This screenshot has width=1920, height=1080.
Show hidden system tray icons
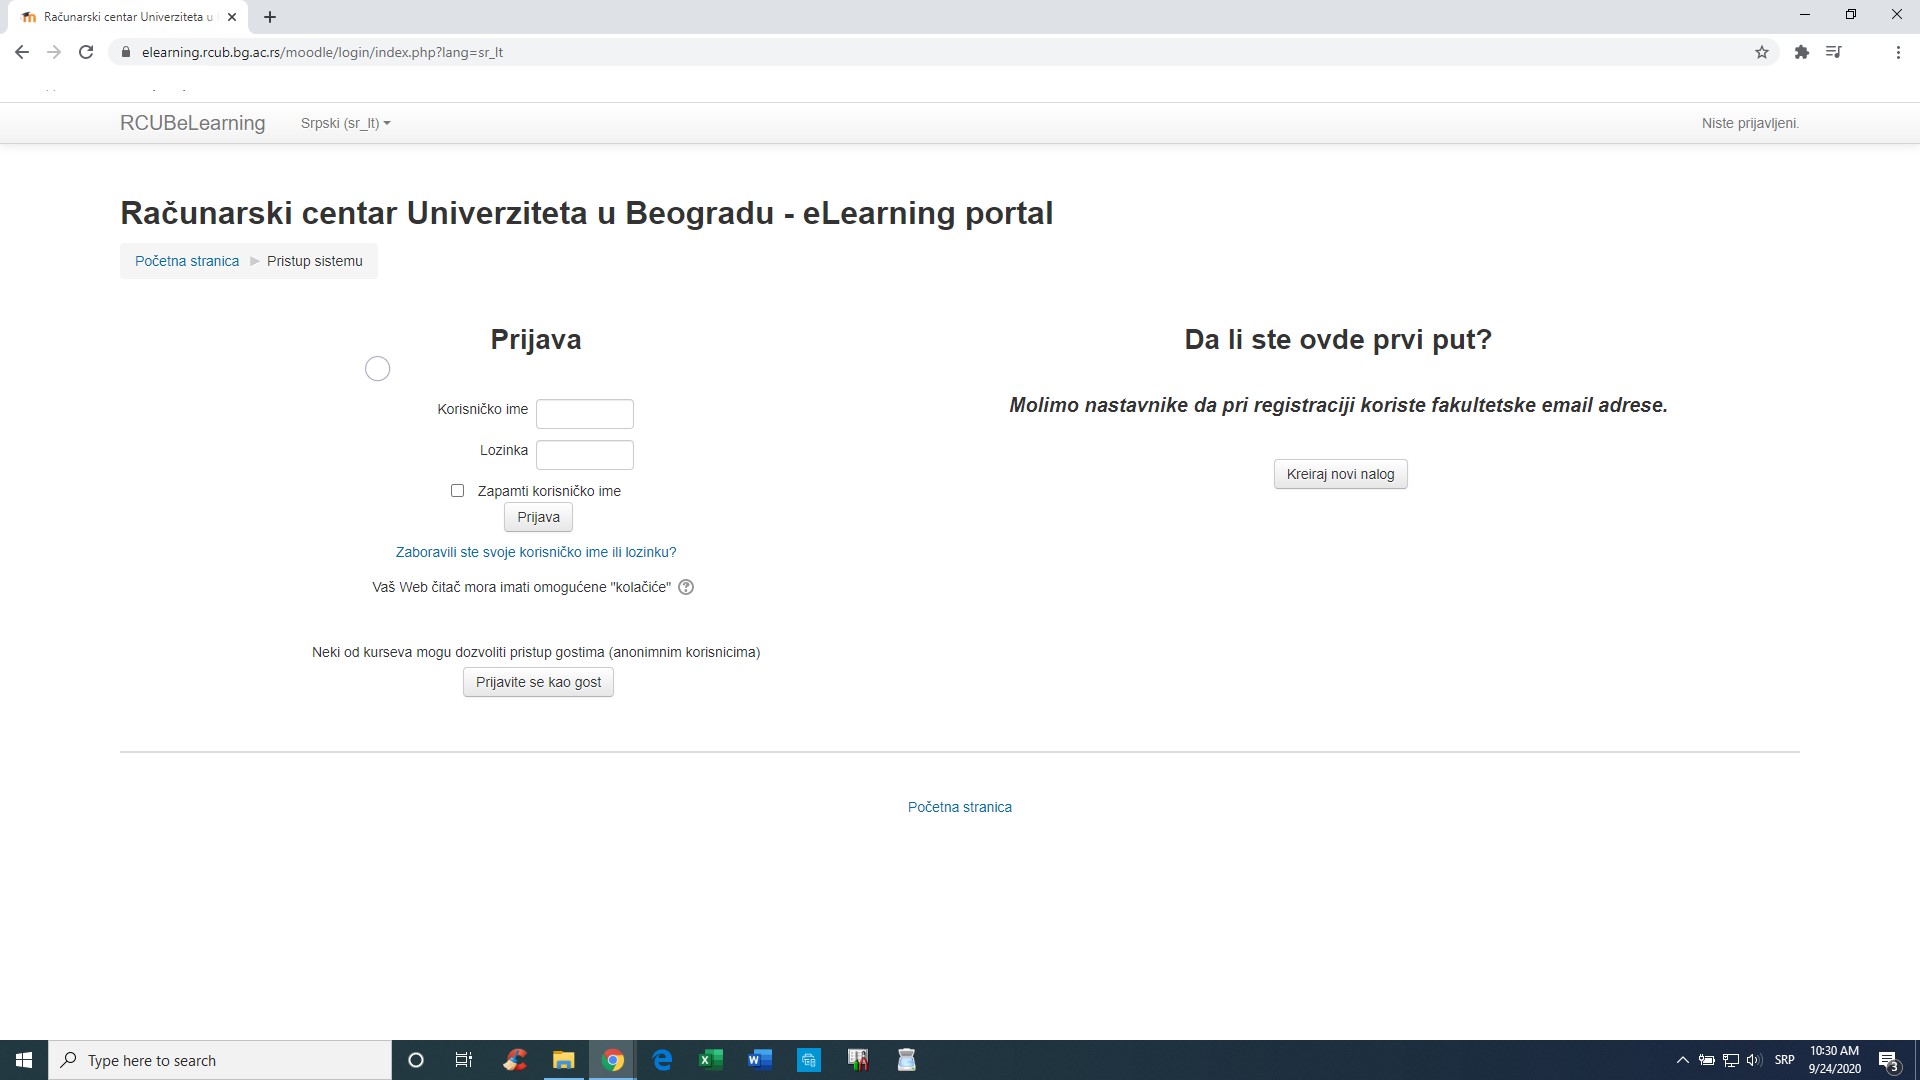(1682, 1060)
